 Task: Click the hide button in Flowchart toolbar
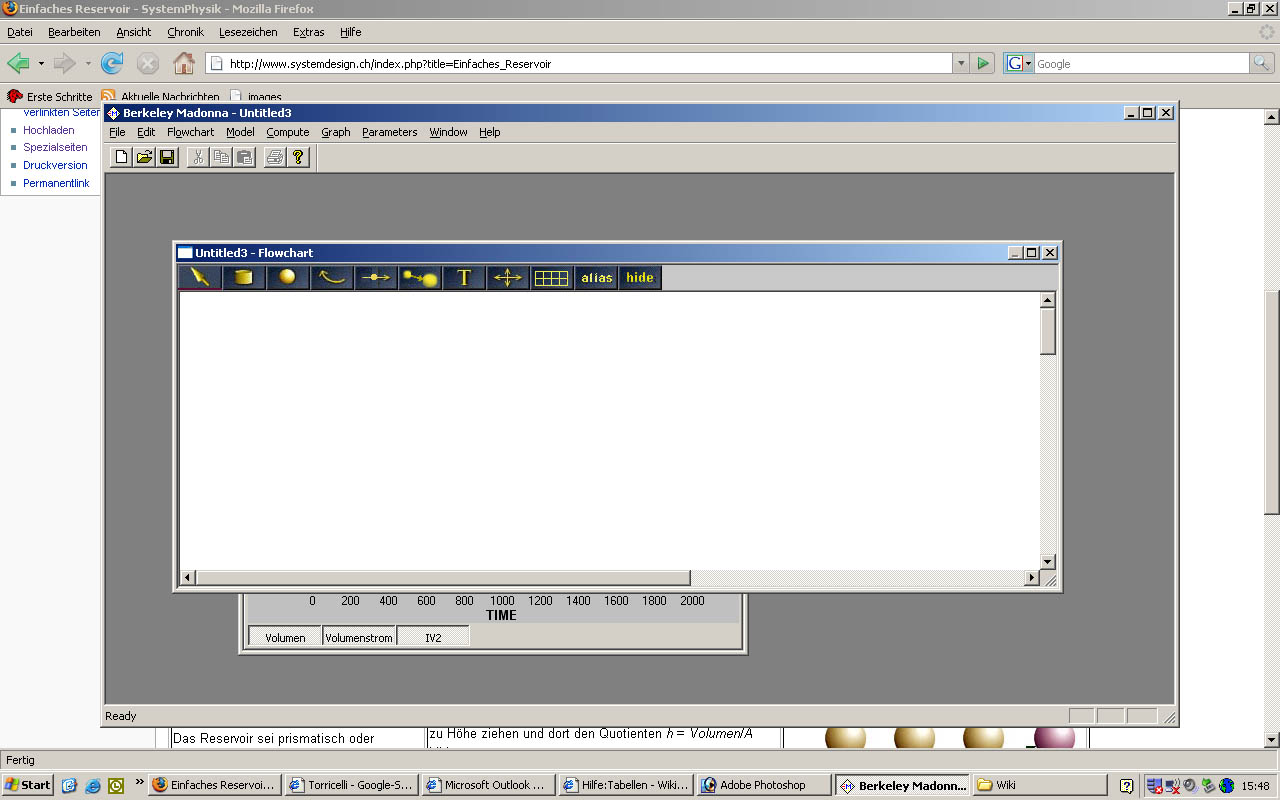[x=640, y=277]
